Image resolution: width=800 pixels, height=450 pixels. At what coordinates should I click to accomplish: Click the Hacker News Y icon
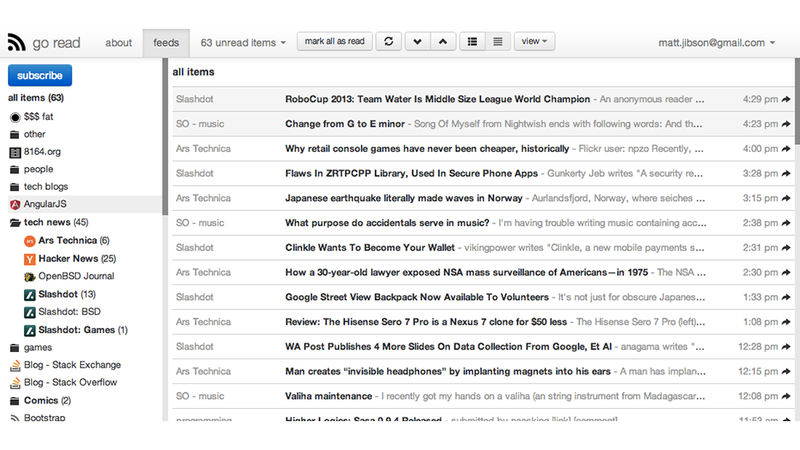tap(30, 259)
